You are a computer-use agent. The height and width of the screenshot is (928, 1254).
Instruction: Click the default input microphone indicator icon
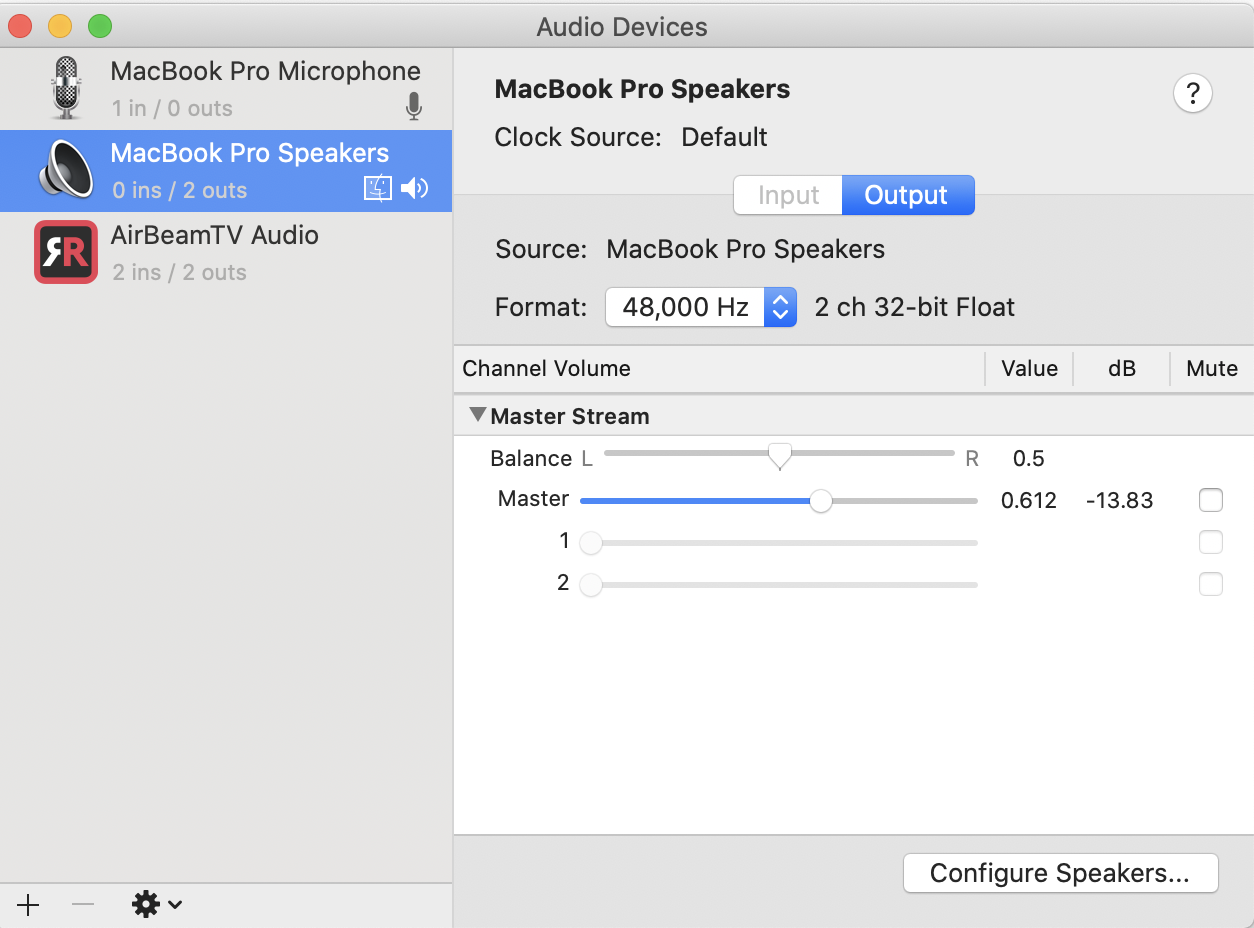pyautogui.click(x=414, y=108)
